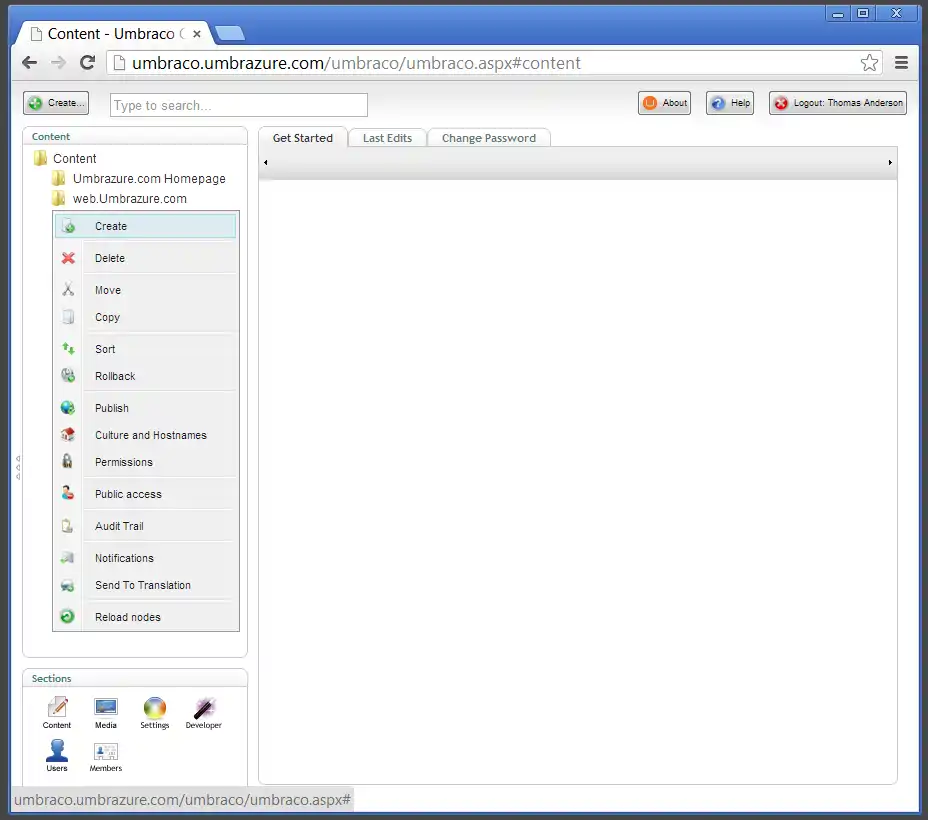Click the Audit Trail clipboard icon
The height and width of the screenshot is (820, 928).
(x=67, y=526)
